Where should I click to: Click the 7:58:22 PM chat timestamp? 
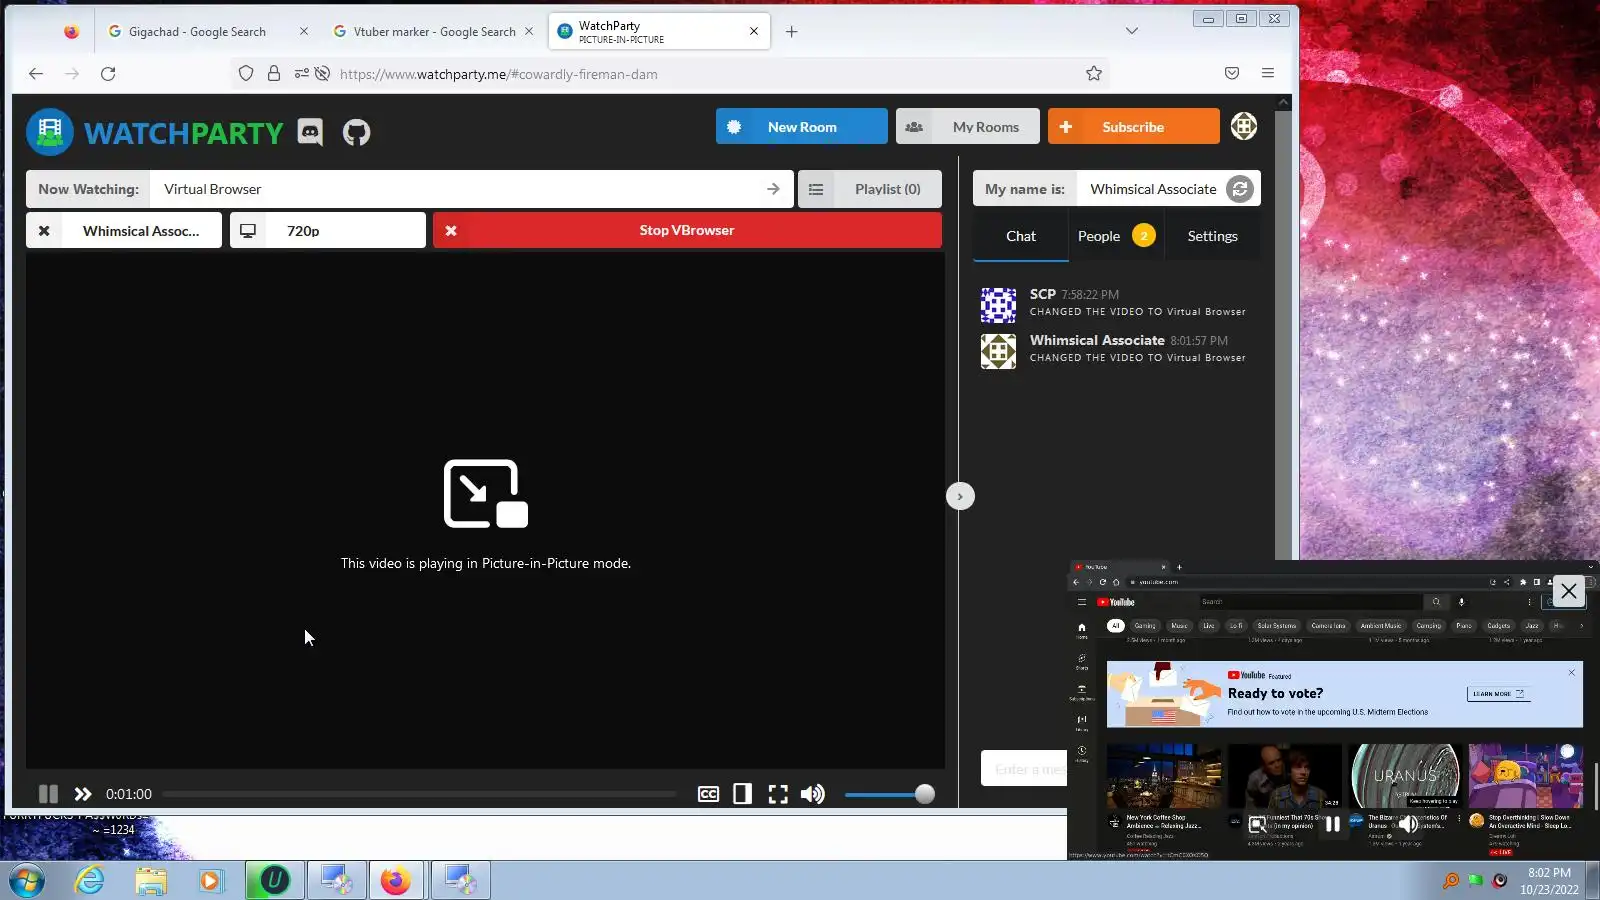tap(1090, 295)
